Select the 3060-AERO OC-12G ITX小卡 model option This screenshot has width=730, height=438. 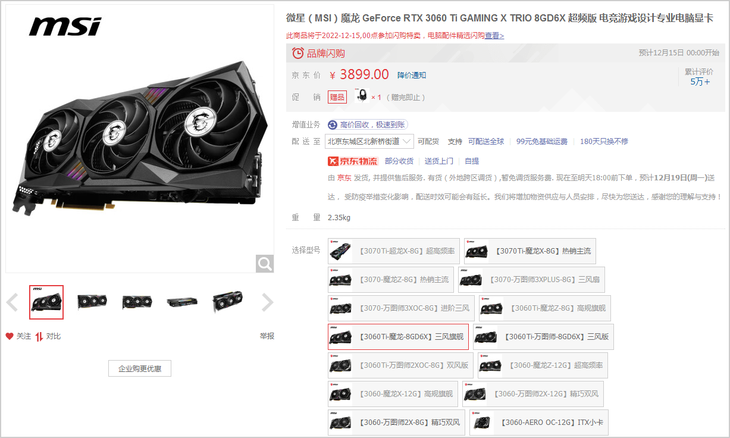pos(539,422)
